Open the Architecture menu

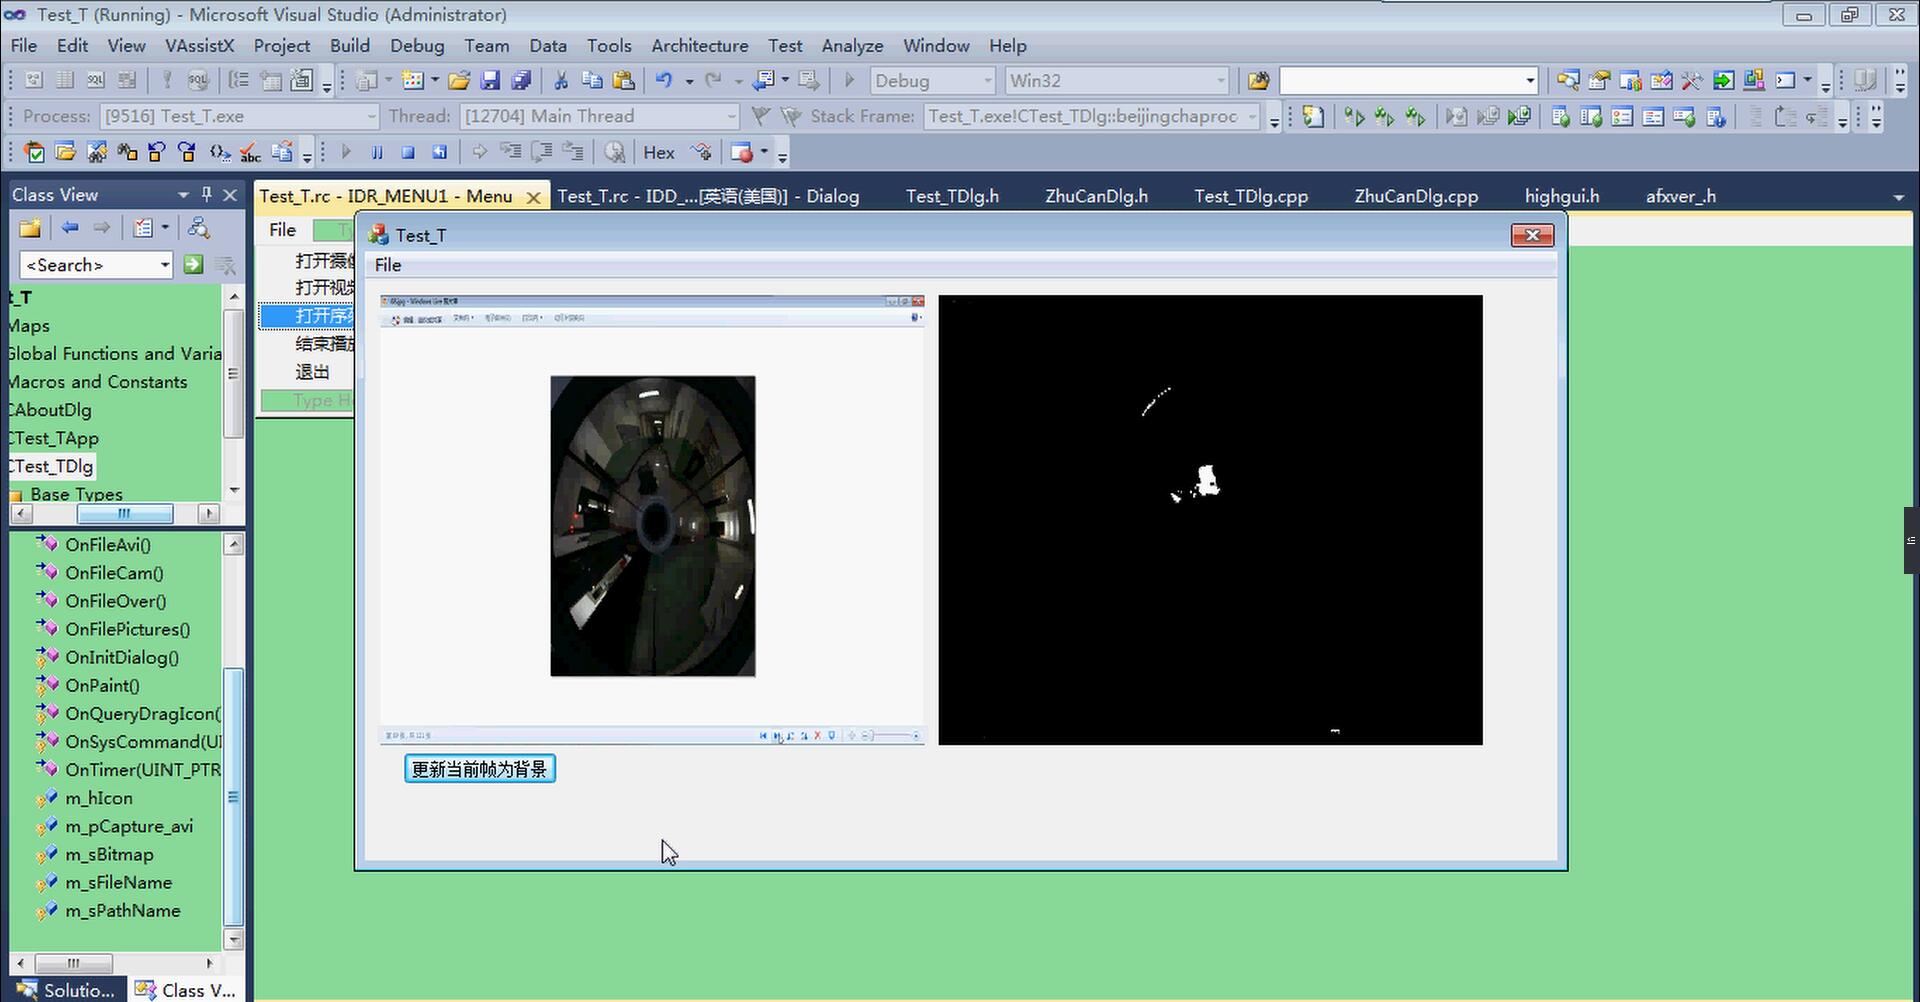pos(700,46)
